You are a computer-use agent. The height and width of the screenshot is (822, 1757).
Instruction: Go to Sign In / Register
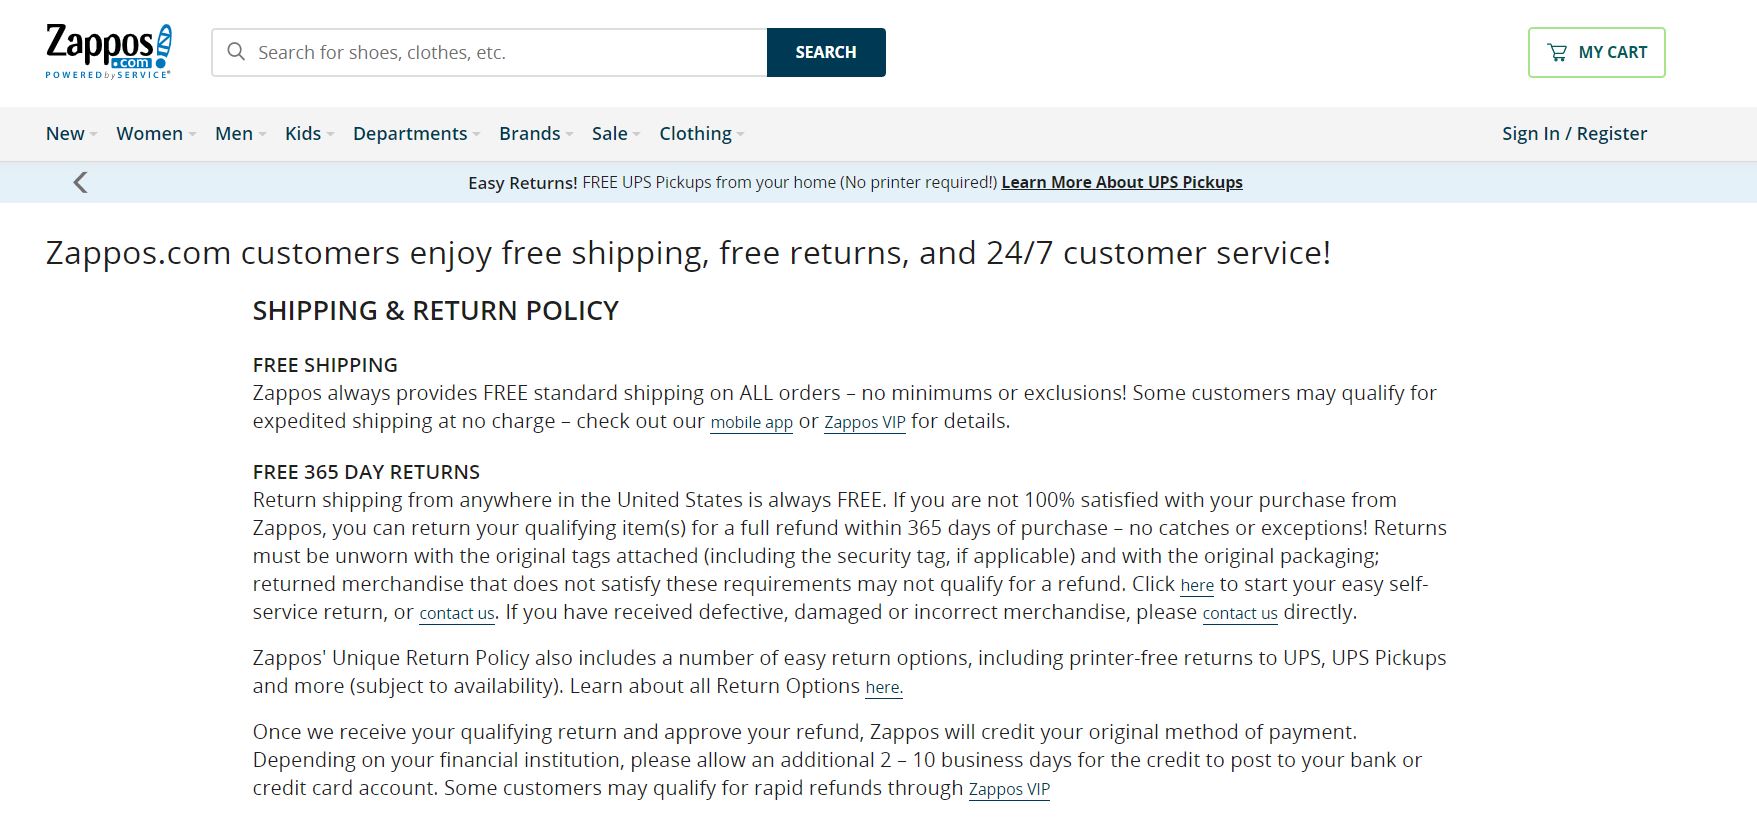click(1574, 134)
